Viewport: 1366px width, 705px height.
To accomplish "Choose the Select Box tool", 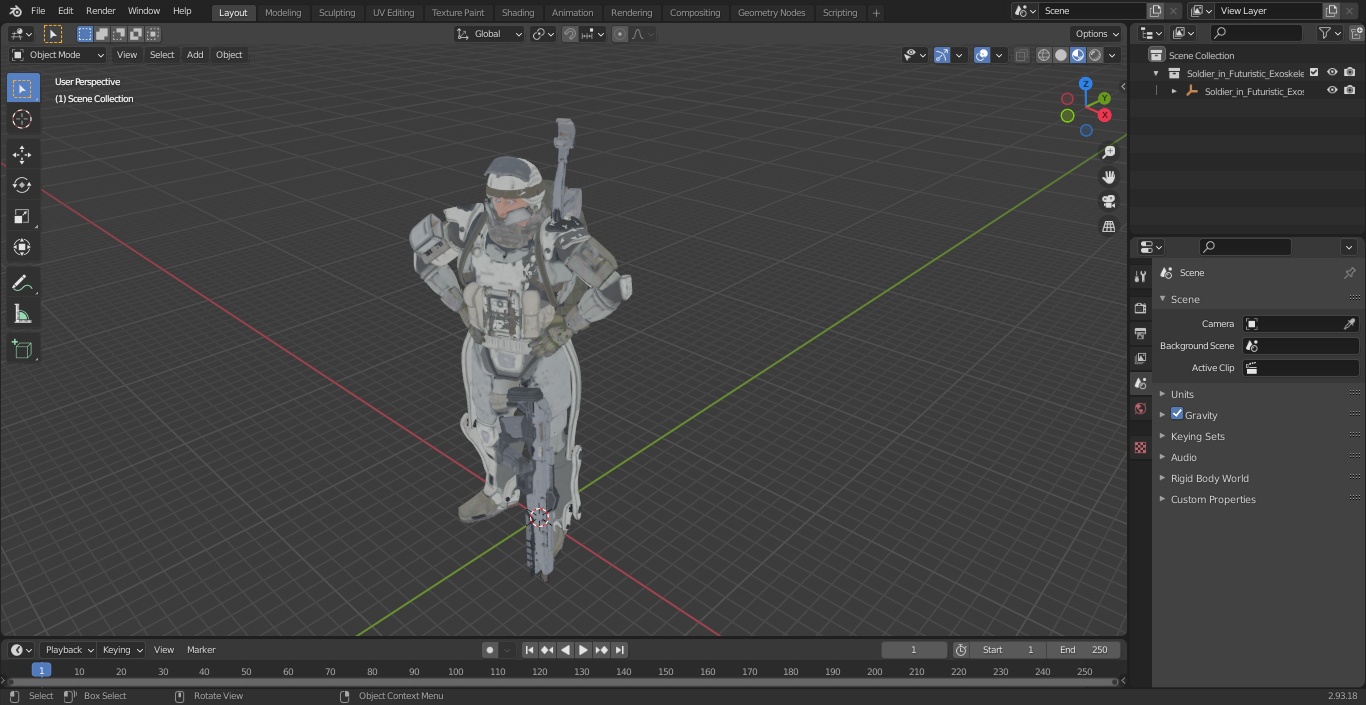I will [x=22, y=88].
